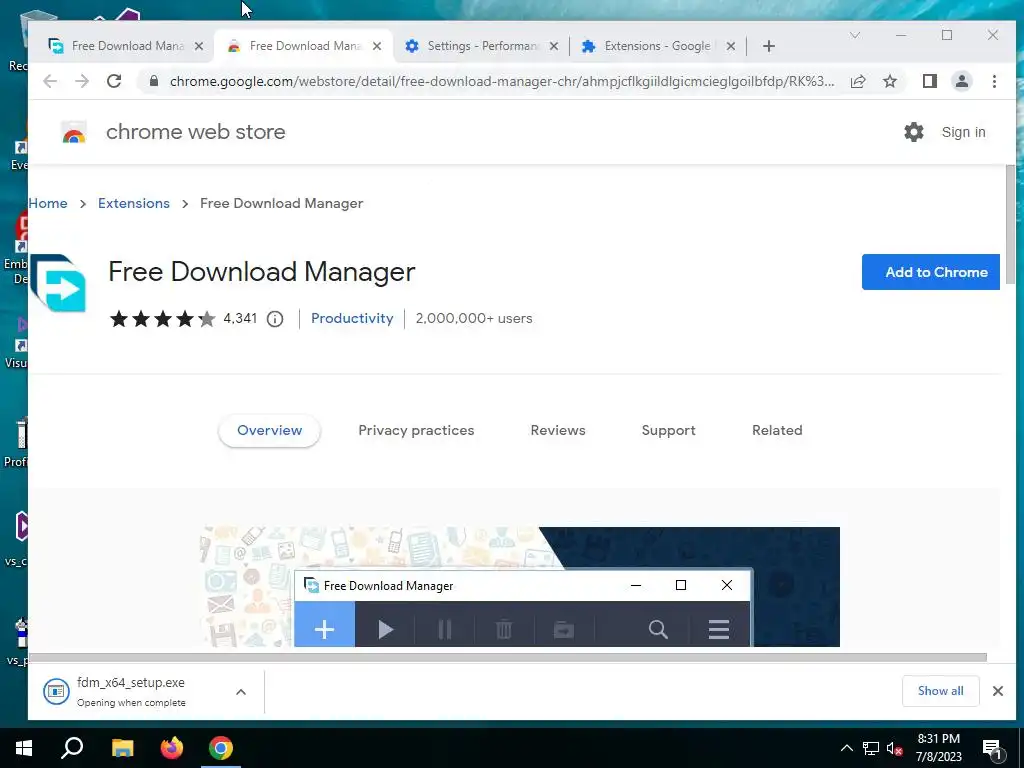The width and height of the screenshot is (1024, 768).
Task: Open the side panel icon in toolbar
Action: pos(929,81)
